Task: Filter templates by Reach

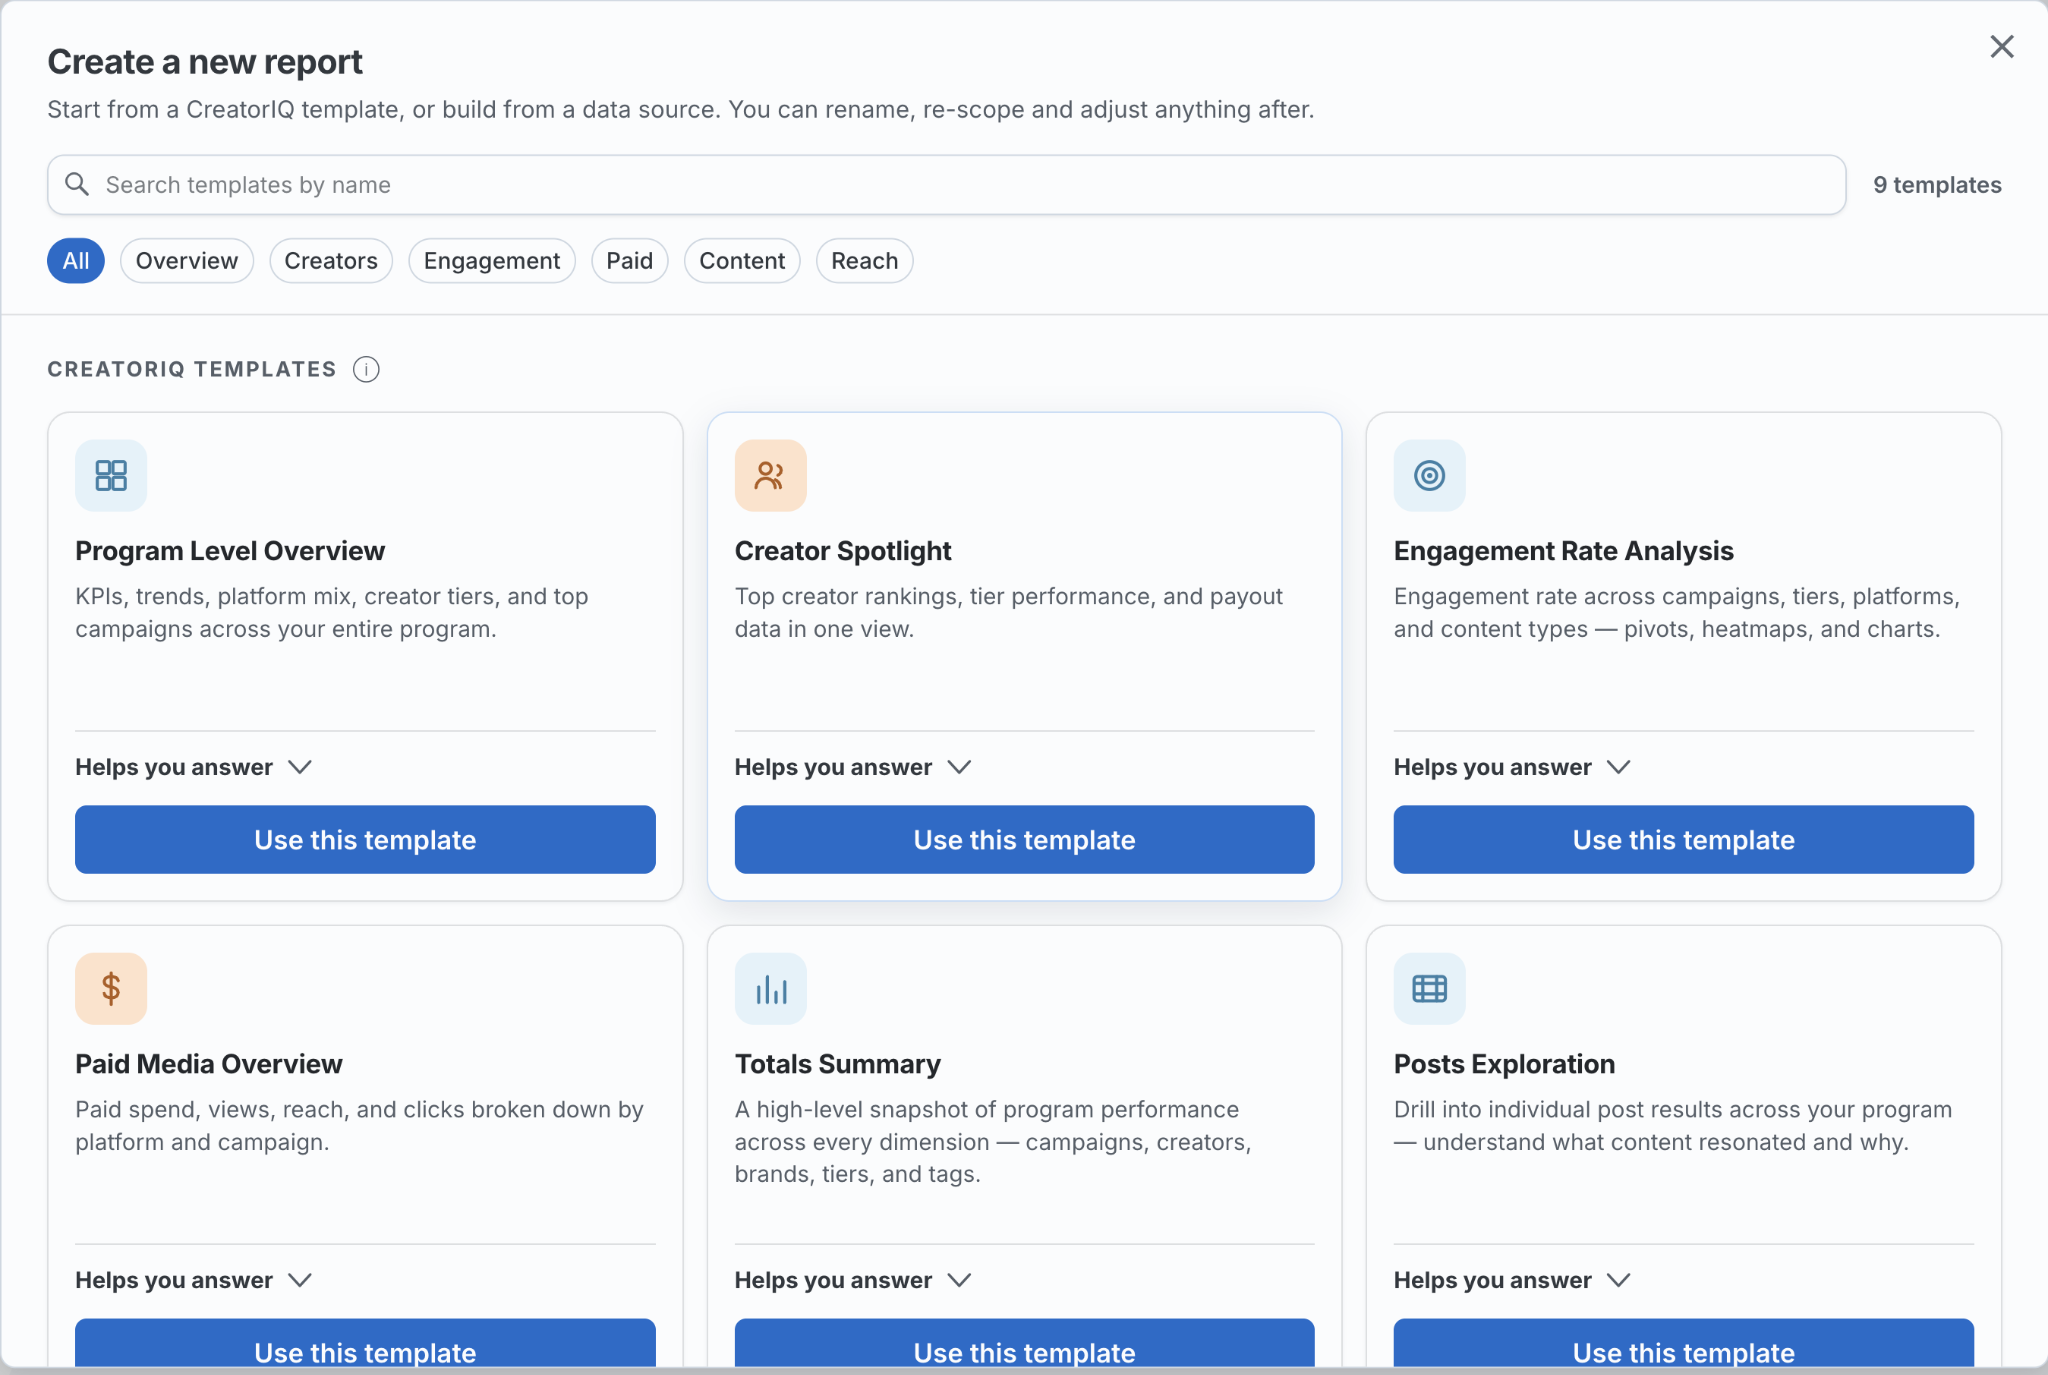Action: tap(865, 260)
